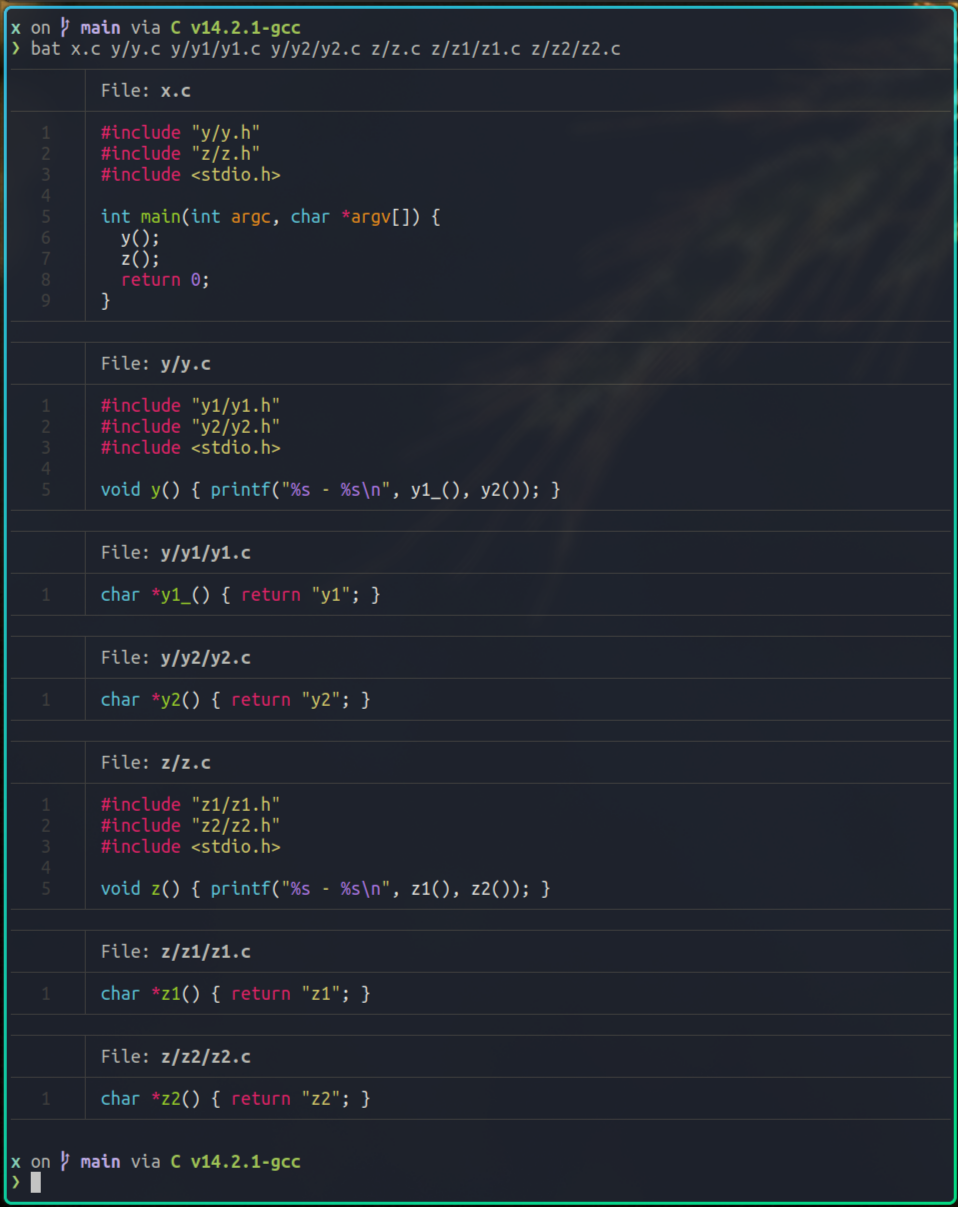This screenshot has height=1207, width=958.
Task: Select the "File: x.c" header
Action: click(x=146, y=90)
